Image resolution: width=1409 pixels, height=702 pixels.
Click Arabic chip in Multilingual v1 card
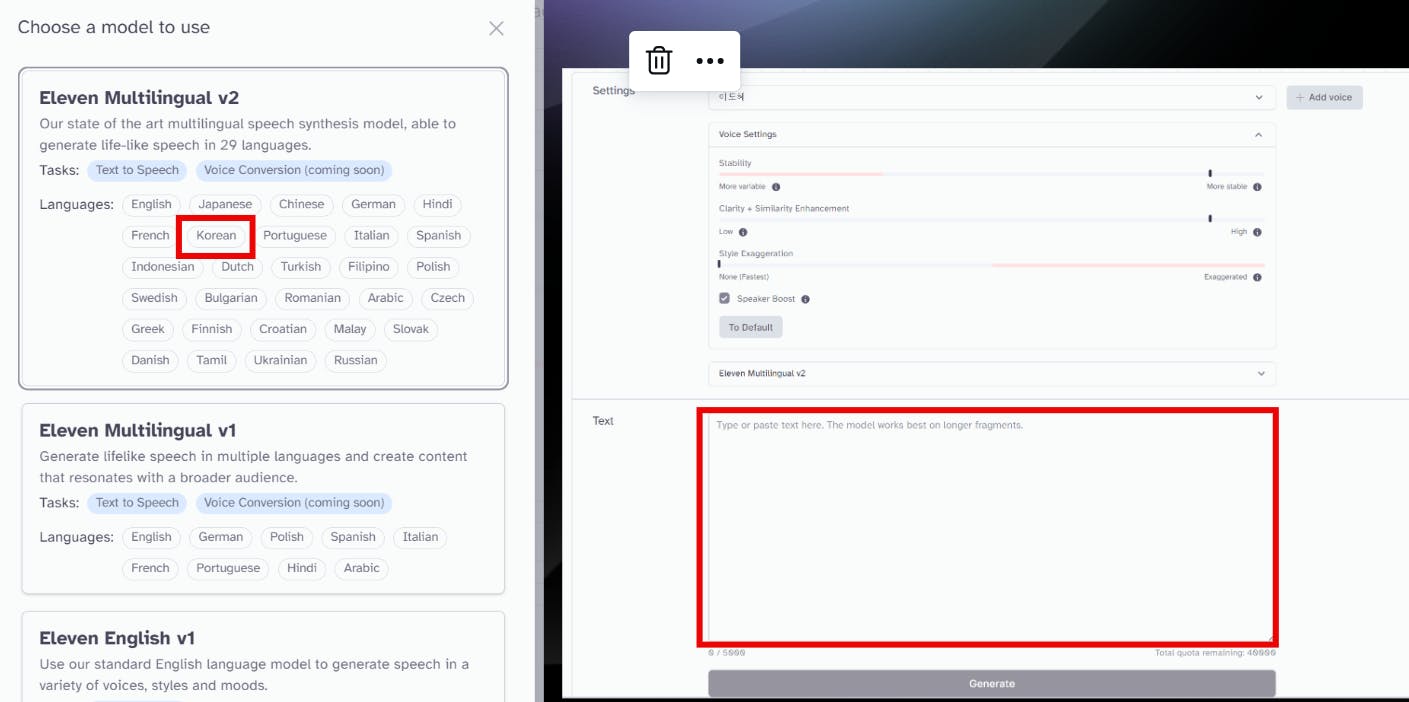[361, 568]
